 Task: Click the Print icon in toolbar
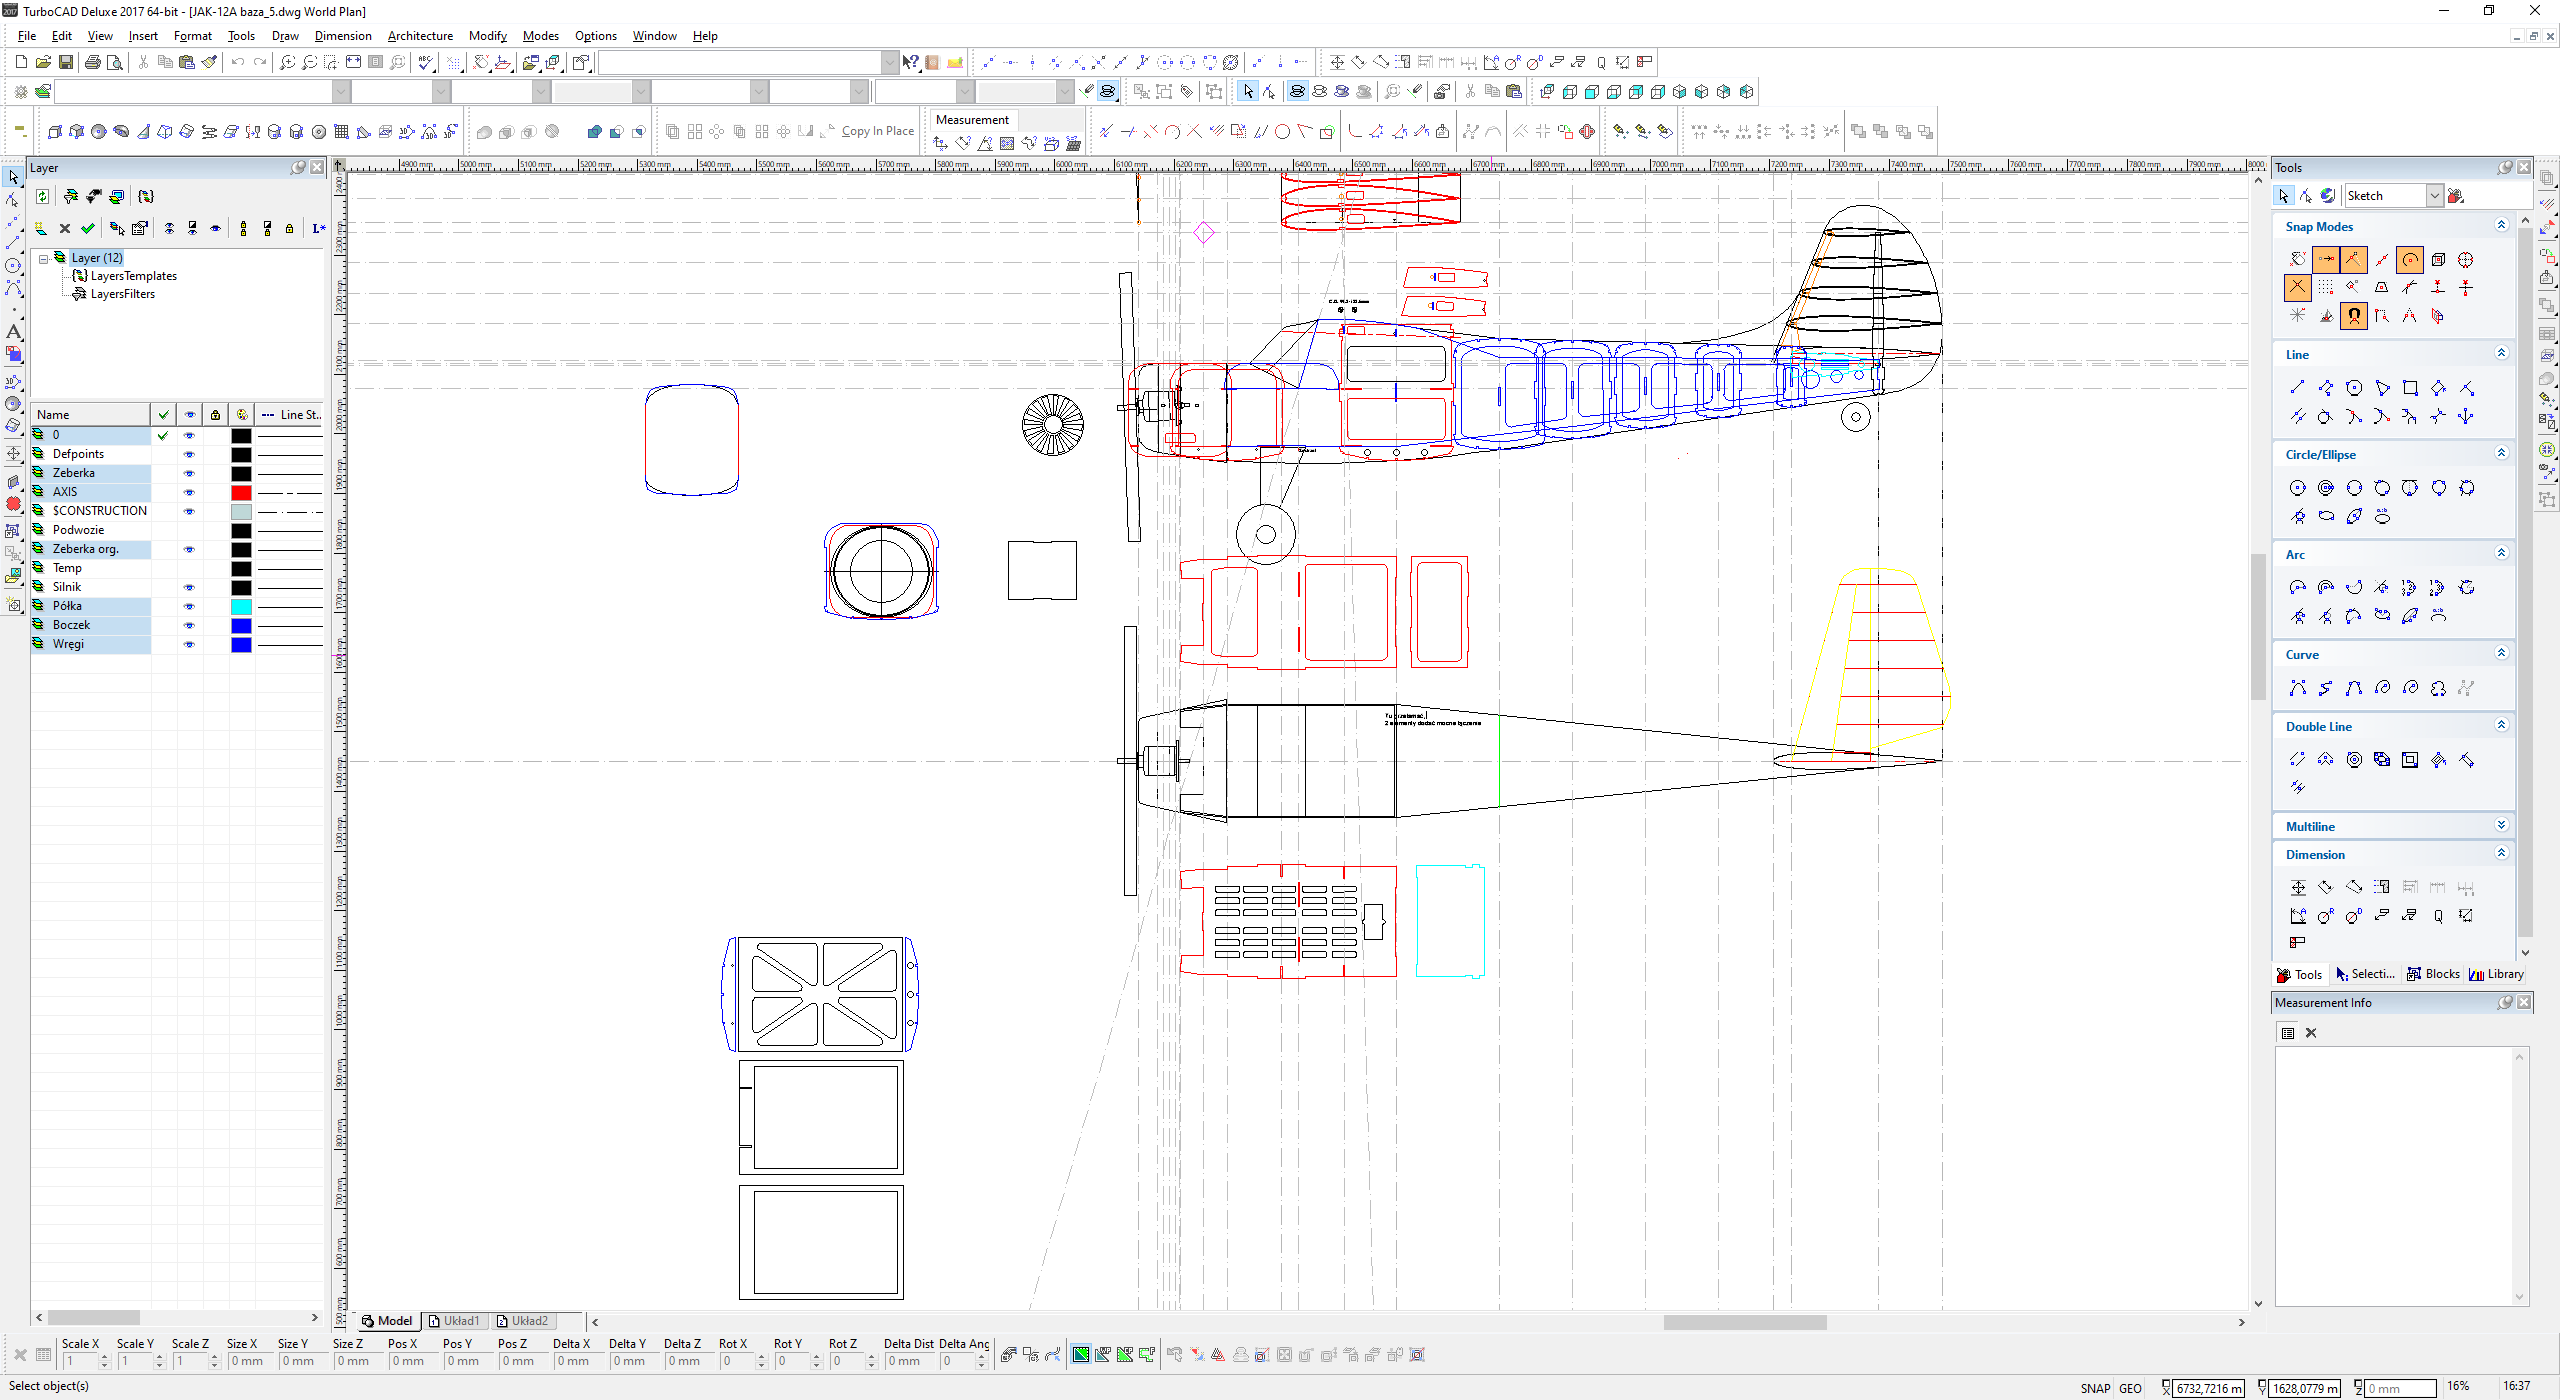tap(92, 62)
